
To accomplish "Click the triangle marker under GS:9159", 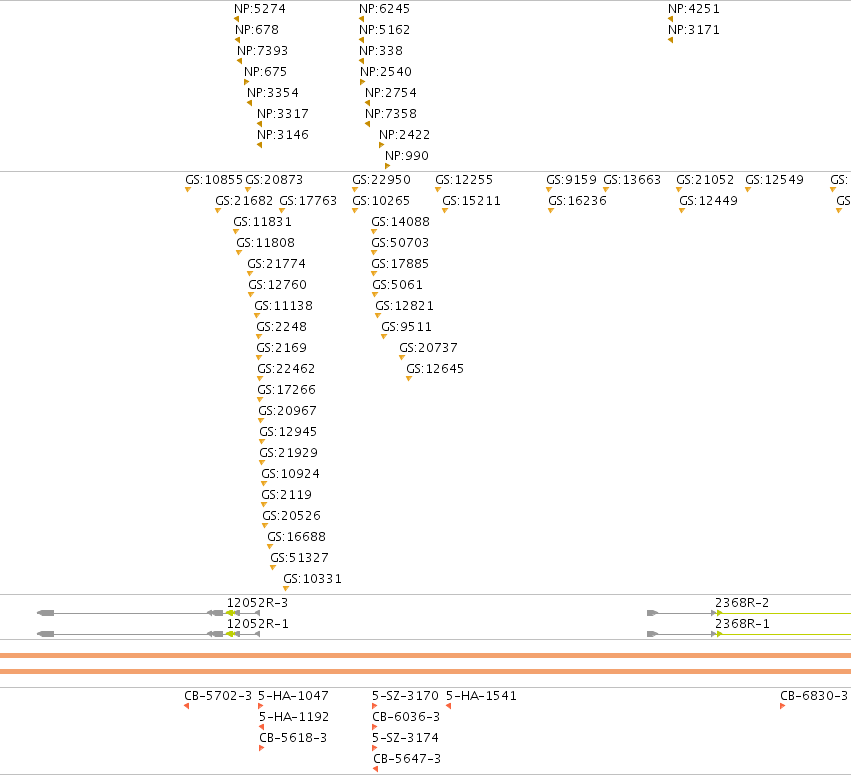I will [549, 190].
